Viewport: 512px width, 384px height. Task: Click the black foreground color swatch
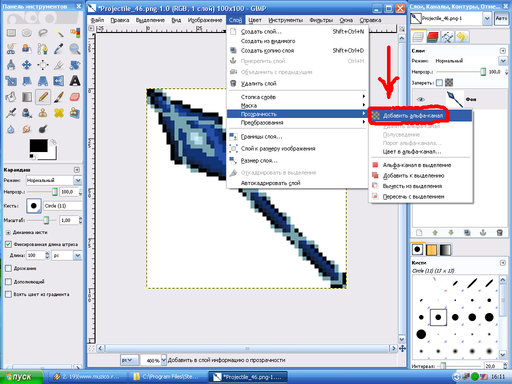38,146
